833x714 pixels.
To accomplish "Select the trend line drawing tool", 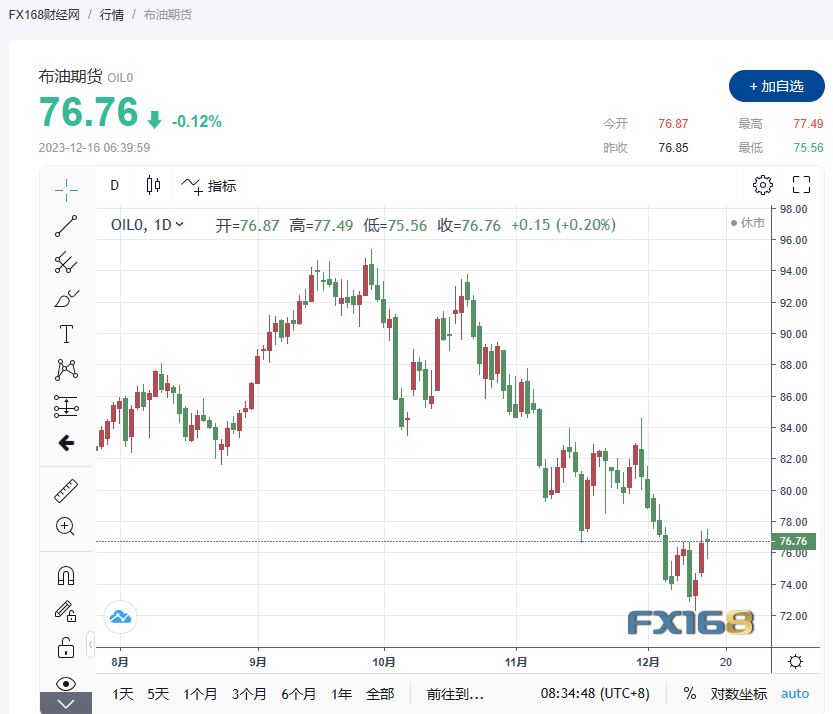I will [66, 226].
